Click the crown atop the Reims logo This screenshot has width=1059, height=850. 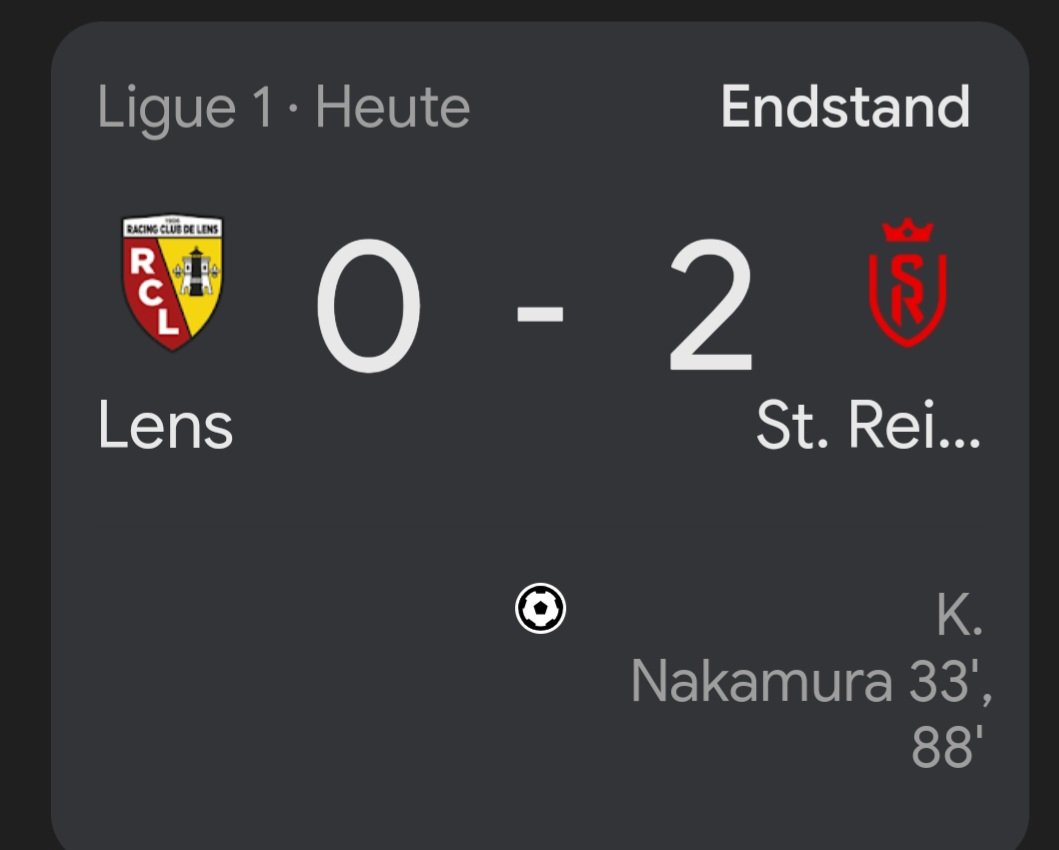coord(908,230)
